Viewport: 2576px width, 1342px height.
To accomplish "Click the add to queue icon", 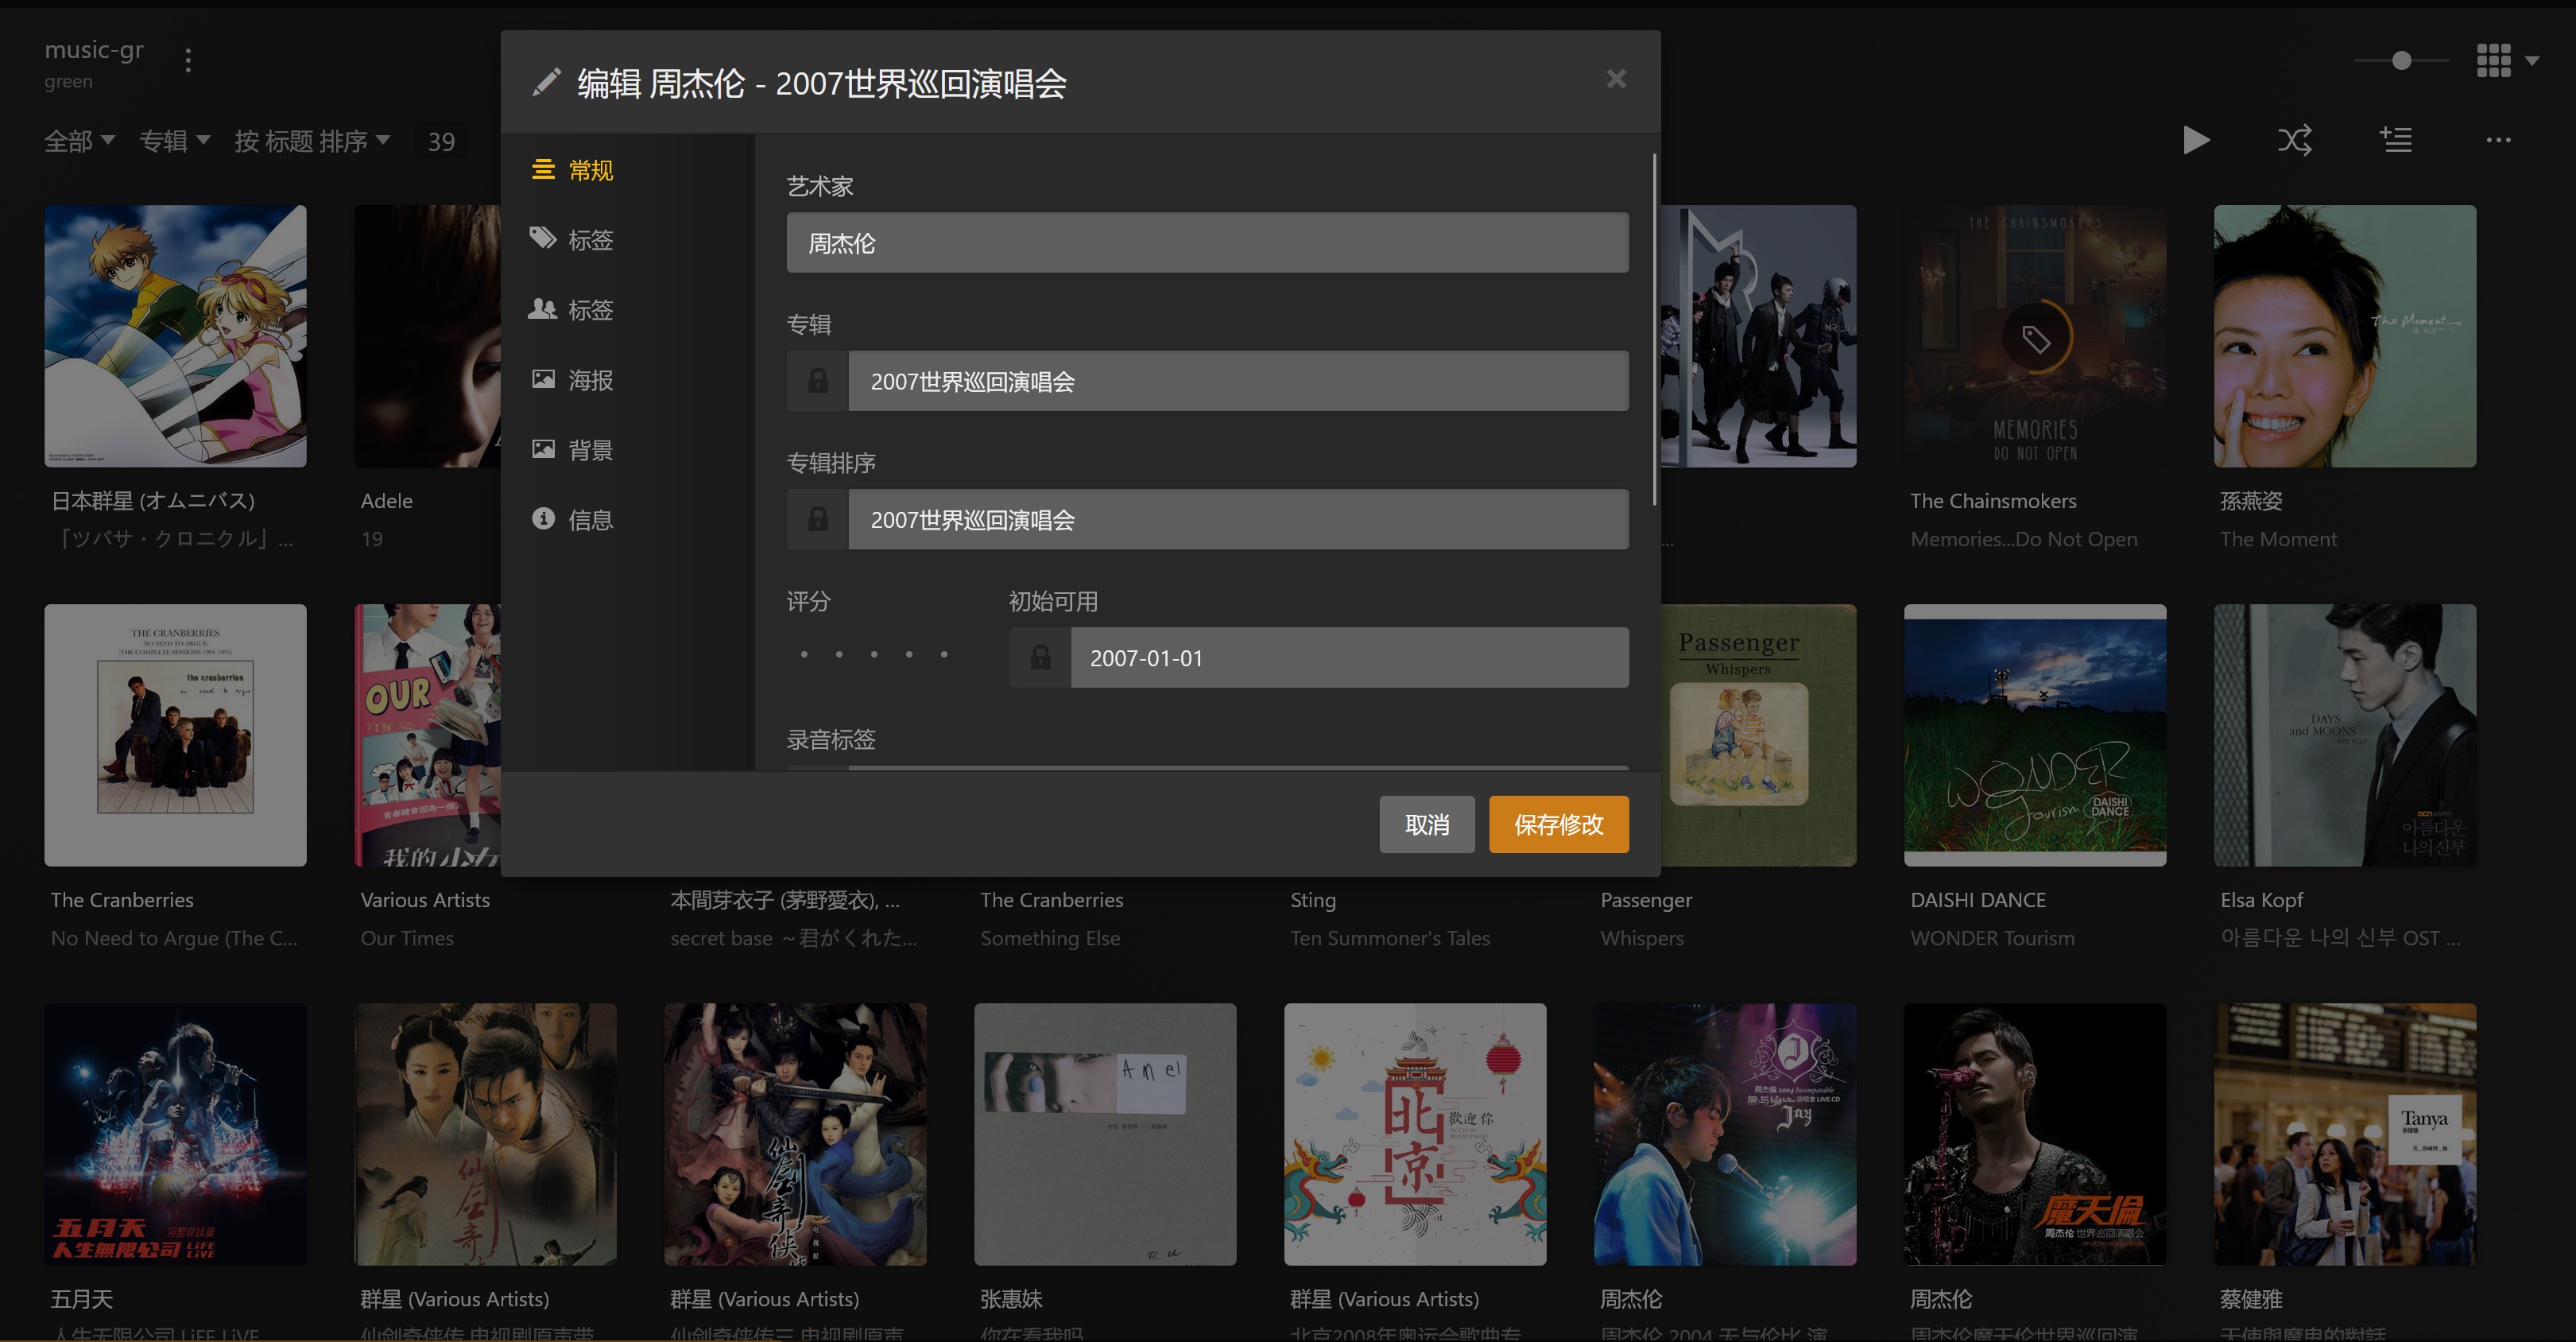I will [x=2395, y=140].
